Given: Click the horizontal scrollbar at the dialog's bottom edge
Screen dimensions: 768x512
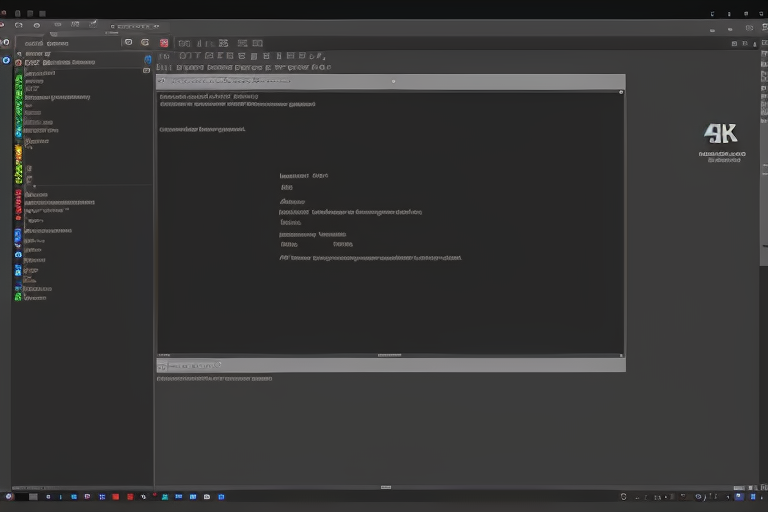Looking at the screenshot, I should pyautogui.click(x=389, y=355).
